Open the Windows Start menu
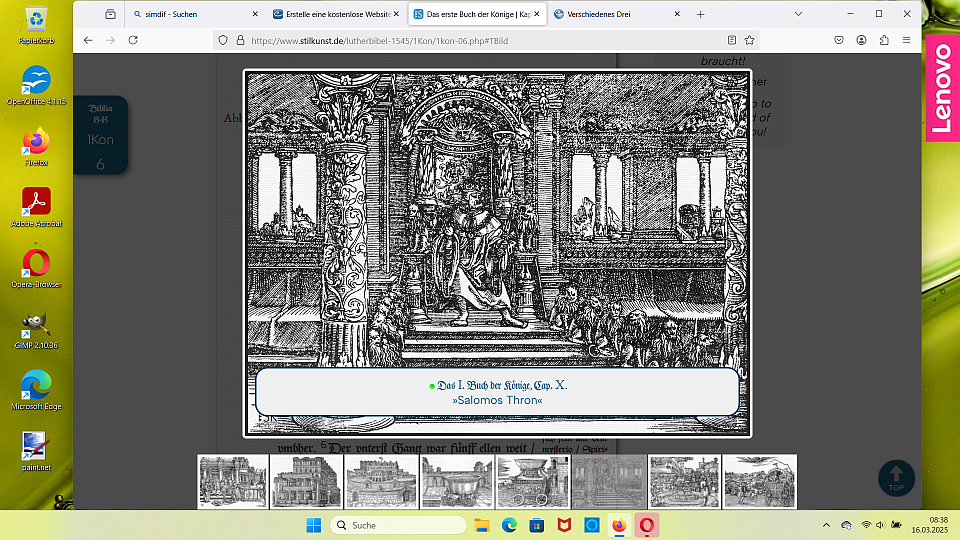The height and width of the screenshot is (540, 960). click(313, 525)
